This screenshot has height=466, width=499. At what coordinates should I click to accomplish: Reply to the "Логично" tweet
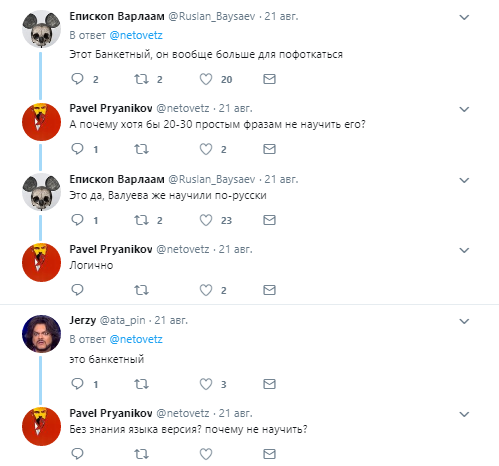pos(77,290)
